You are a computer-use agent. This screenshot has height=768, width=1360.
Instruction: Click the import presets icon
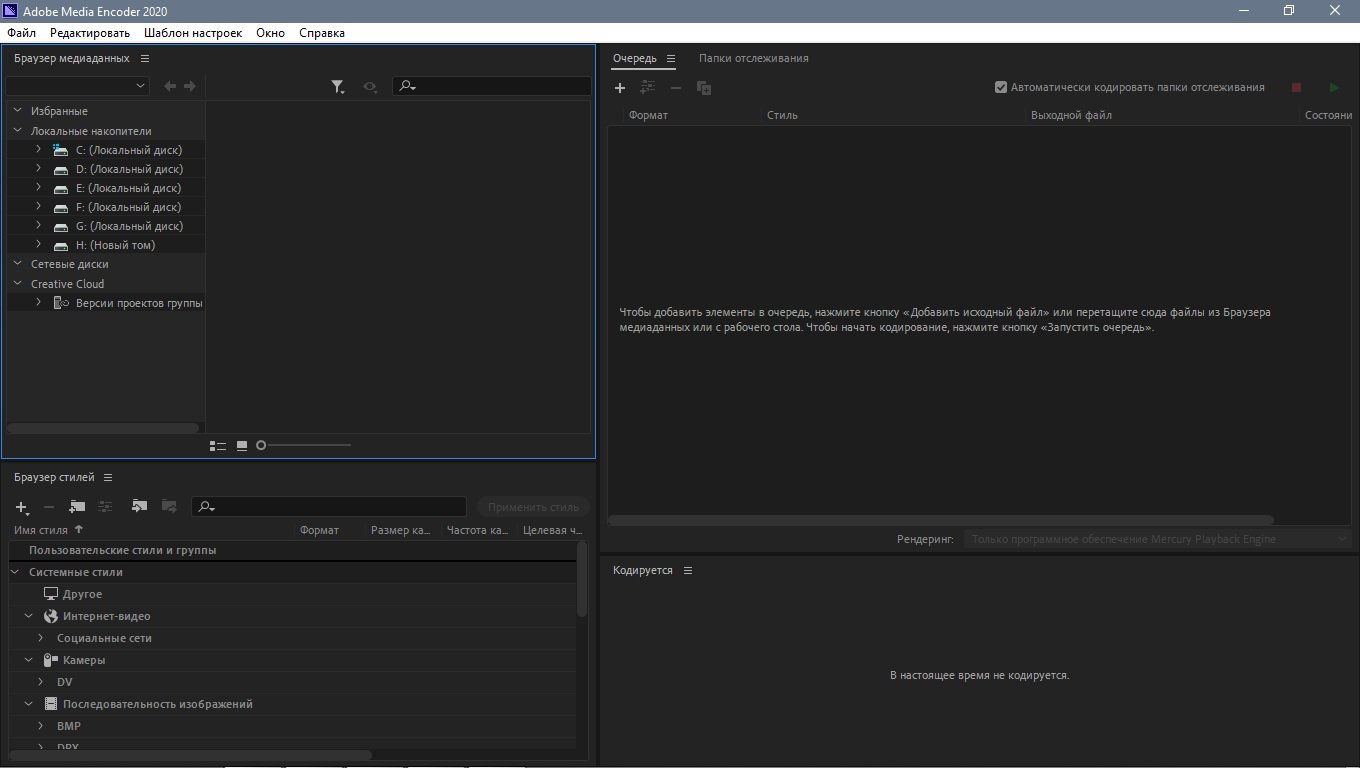click(139, 507)
